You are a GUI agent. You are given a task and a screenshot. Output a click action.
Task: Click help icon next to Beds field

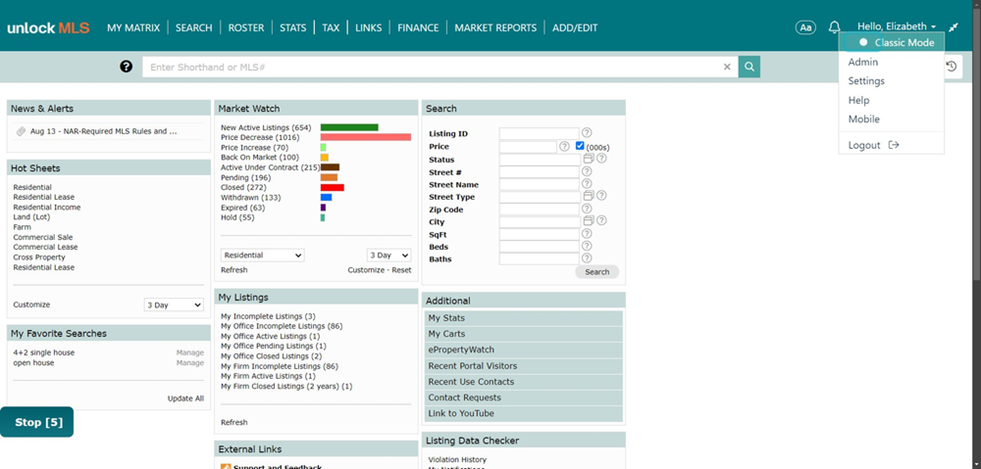(587, 246)
